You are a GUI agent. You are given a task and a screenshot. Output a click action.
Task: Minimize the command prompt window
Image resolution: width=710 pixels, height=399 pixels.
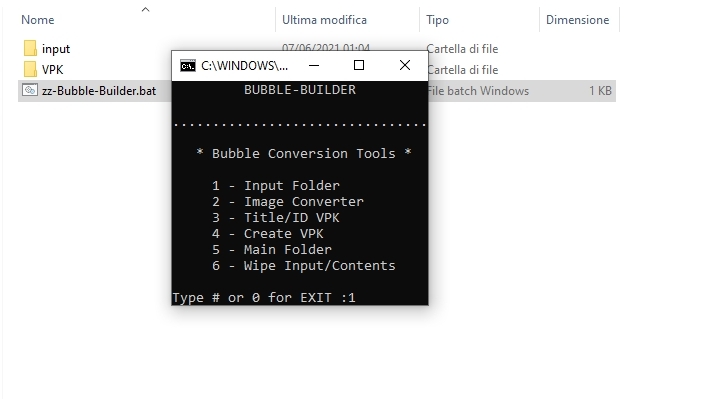314,66
